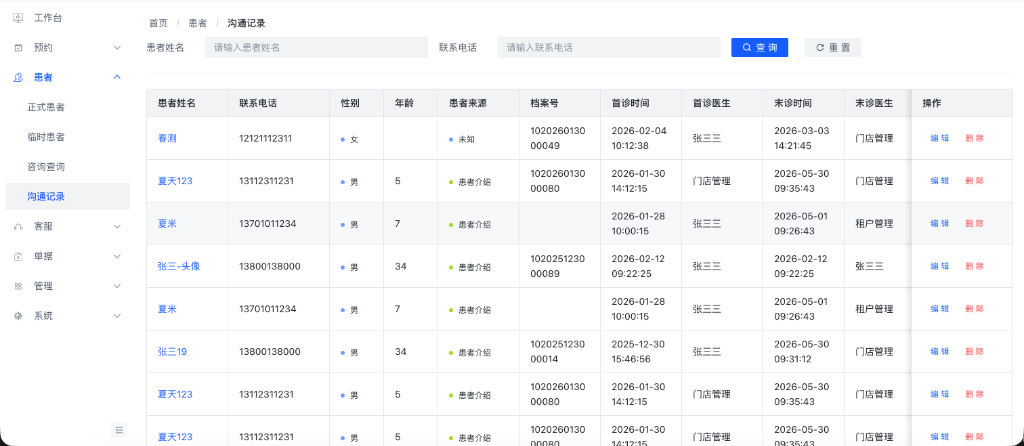This screenshot has height=446, width=1024.
Task: Focus the 联系电话 input field
Action: [x=609, y=48]
